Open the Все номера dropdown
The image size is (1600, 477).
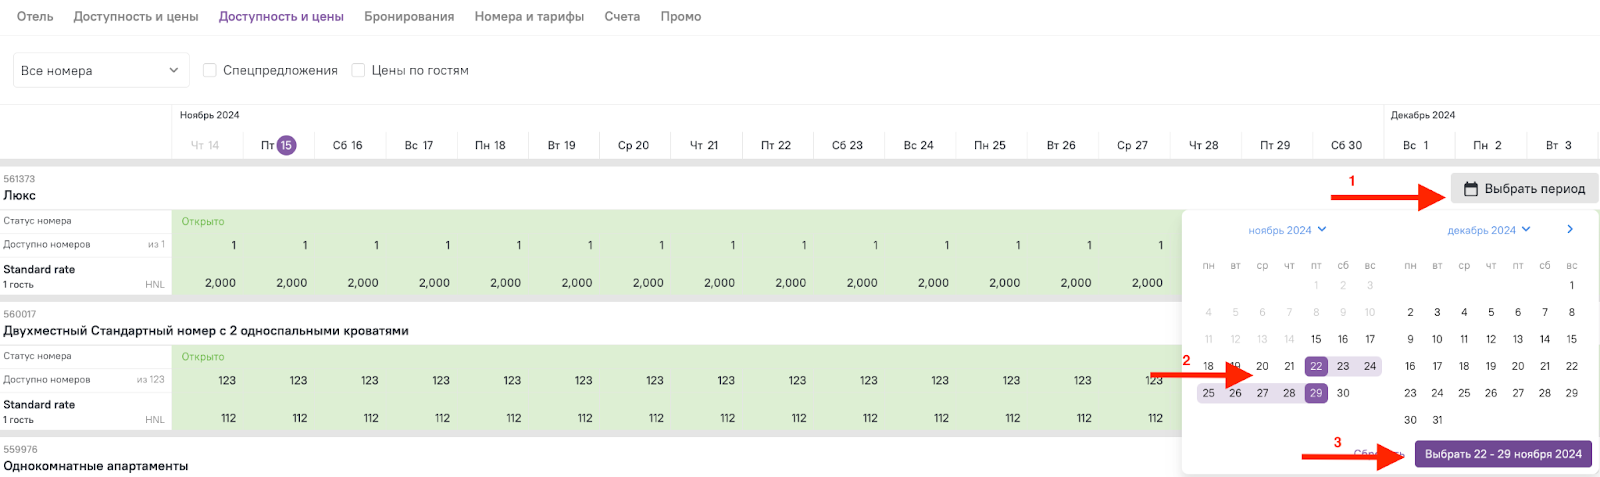101,70
